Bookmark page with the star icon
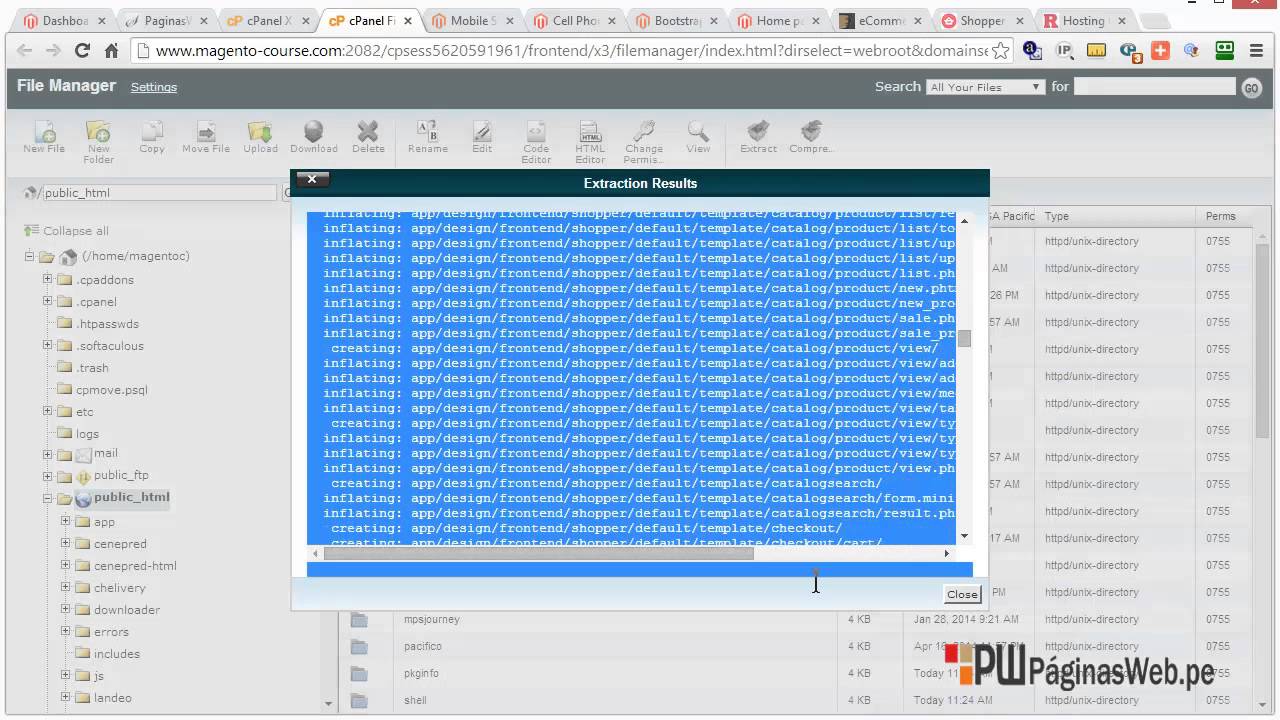Viewport: 1280px width, 720px height. [x=1000, y=51]
